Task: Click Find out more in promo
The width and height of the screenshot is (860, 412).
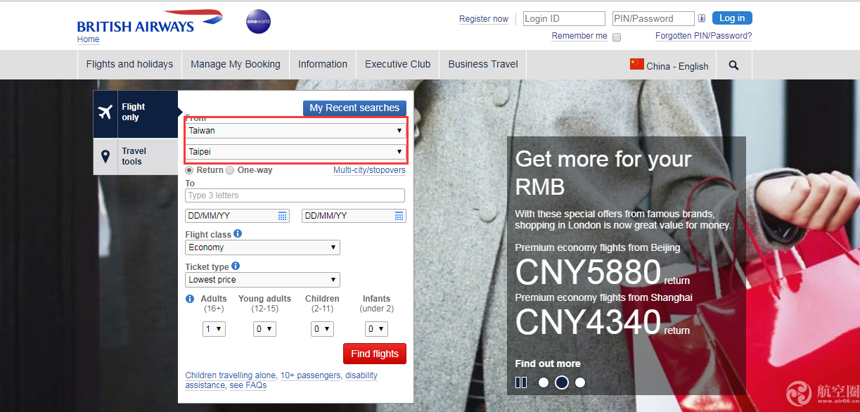Action: [x=547, y=364]
